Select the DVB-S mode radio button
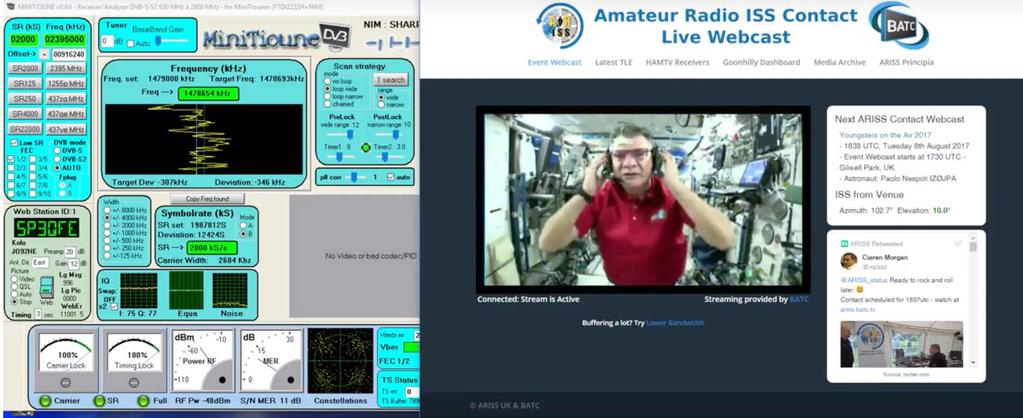 57,151
